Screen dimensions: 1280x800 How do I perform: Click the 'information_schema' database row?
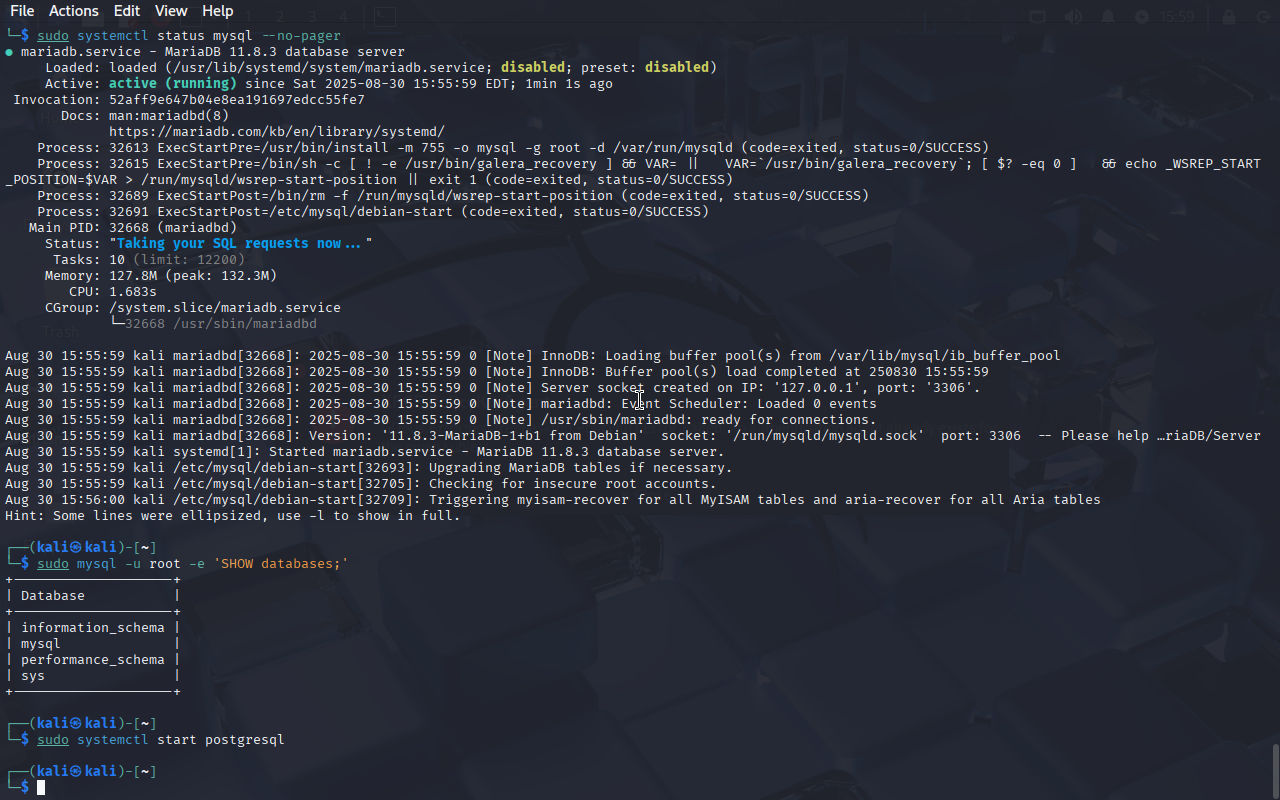[93, 628]
